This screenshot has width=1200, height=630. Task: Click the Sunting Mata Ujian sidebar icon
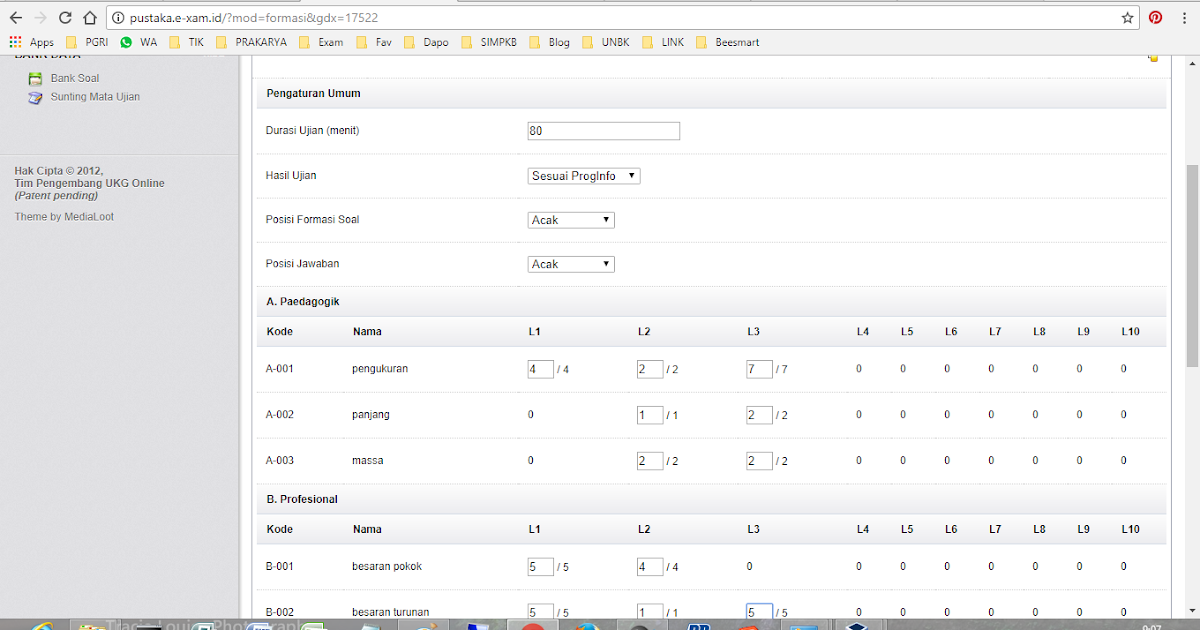35,97
